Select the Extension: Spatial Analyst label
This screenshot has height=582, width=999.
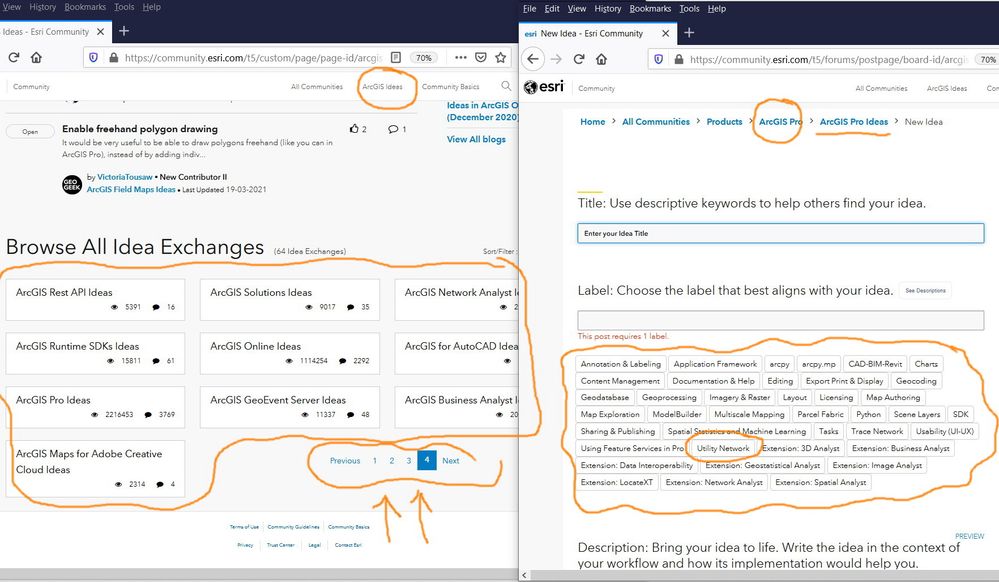821,483
